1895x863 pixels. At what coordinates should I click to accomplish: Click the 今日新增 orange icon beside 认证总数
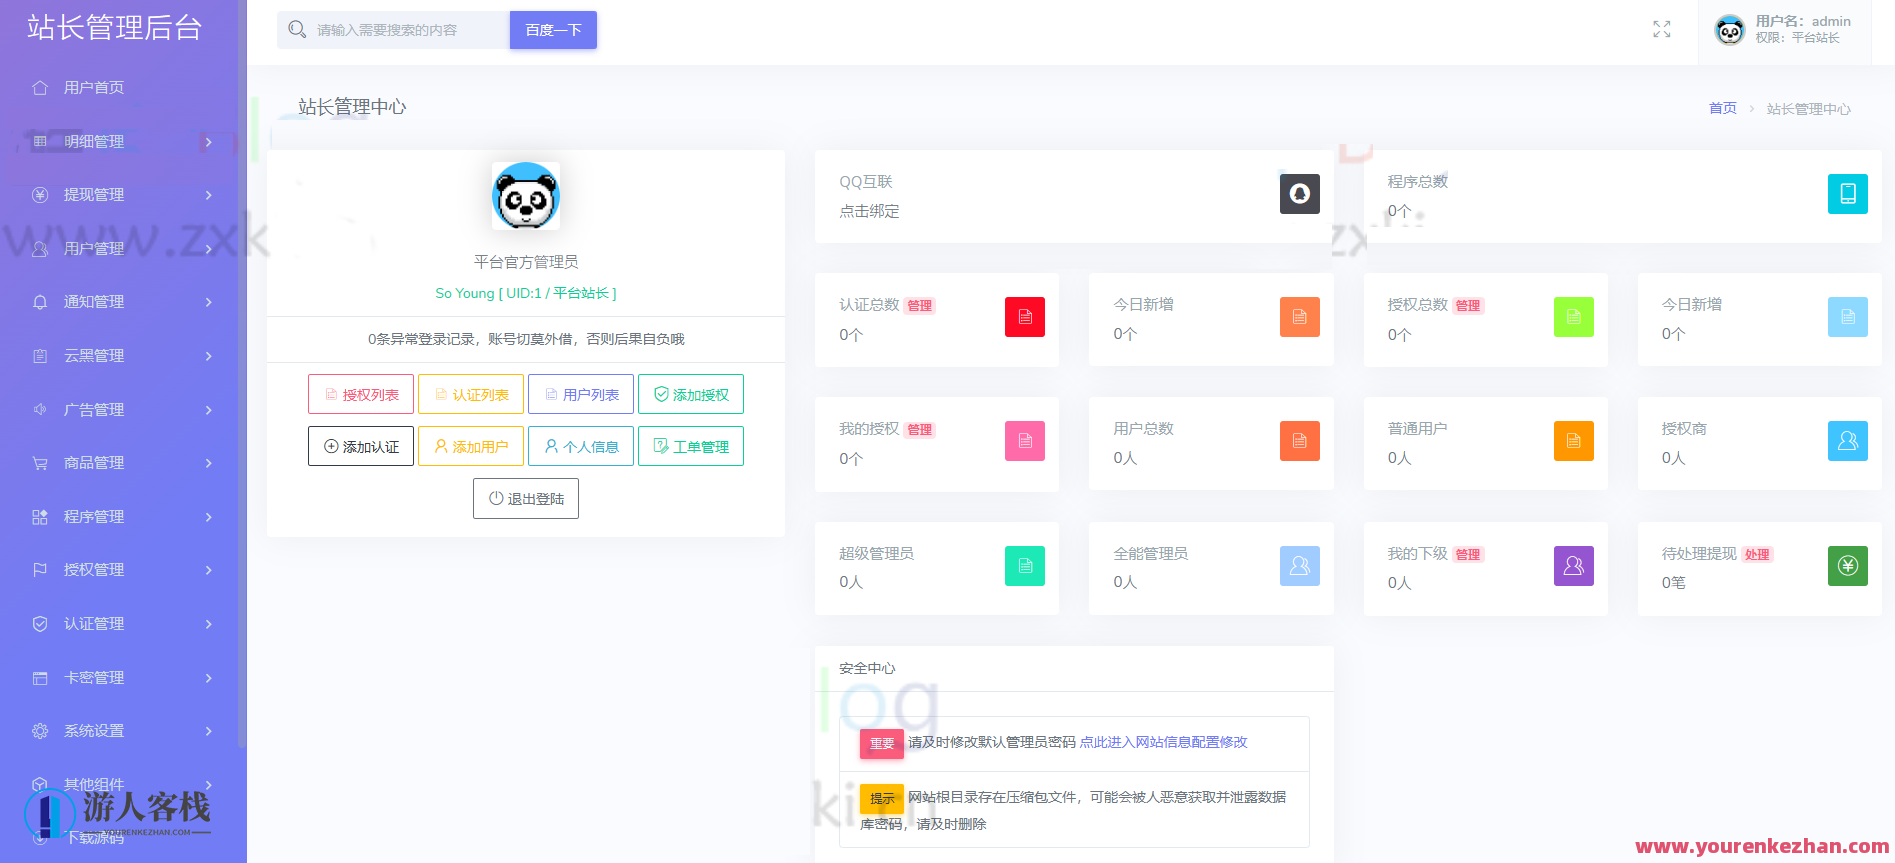point(1299,317)
